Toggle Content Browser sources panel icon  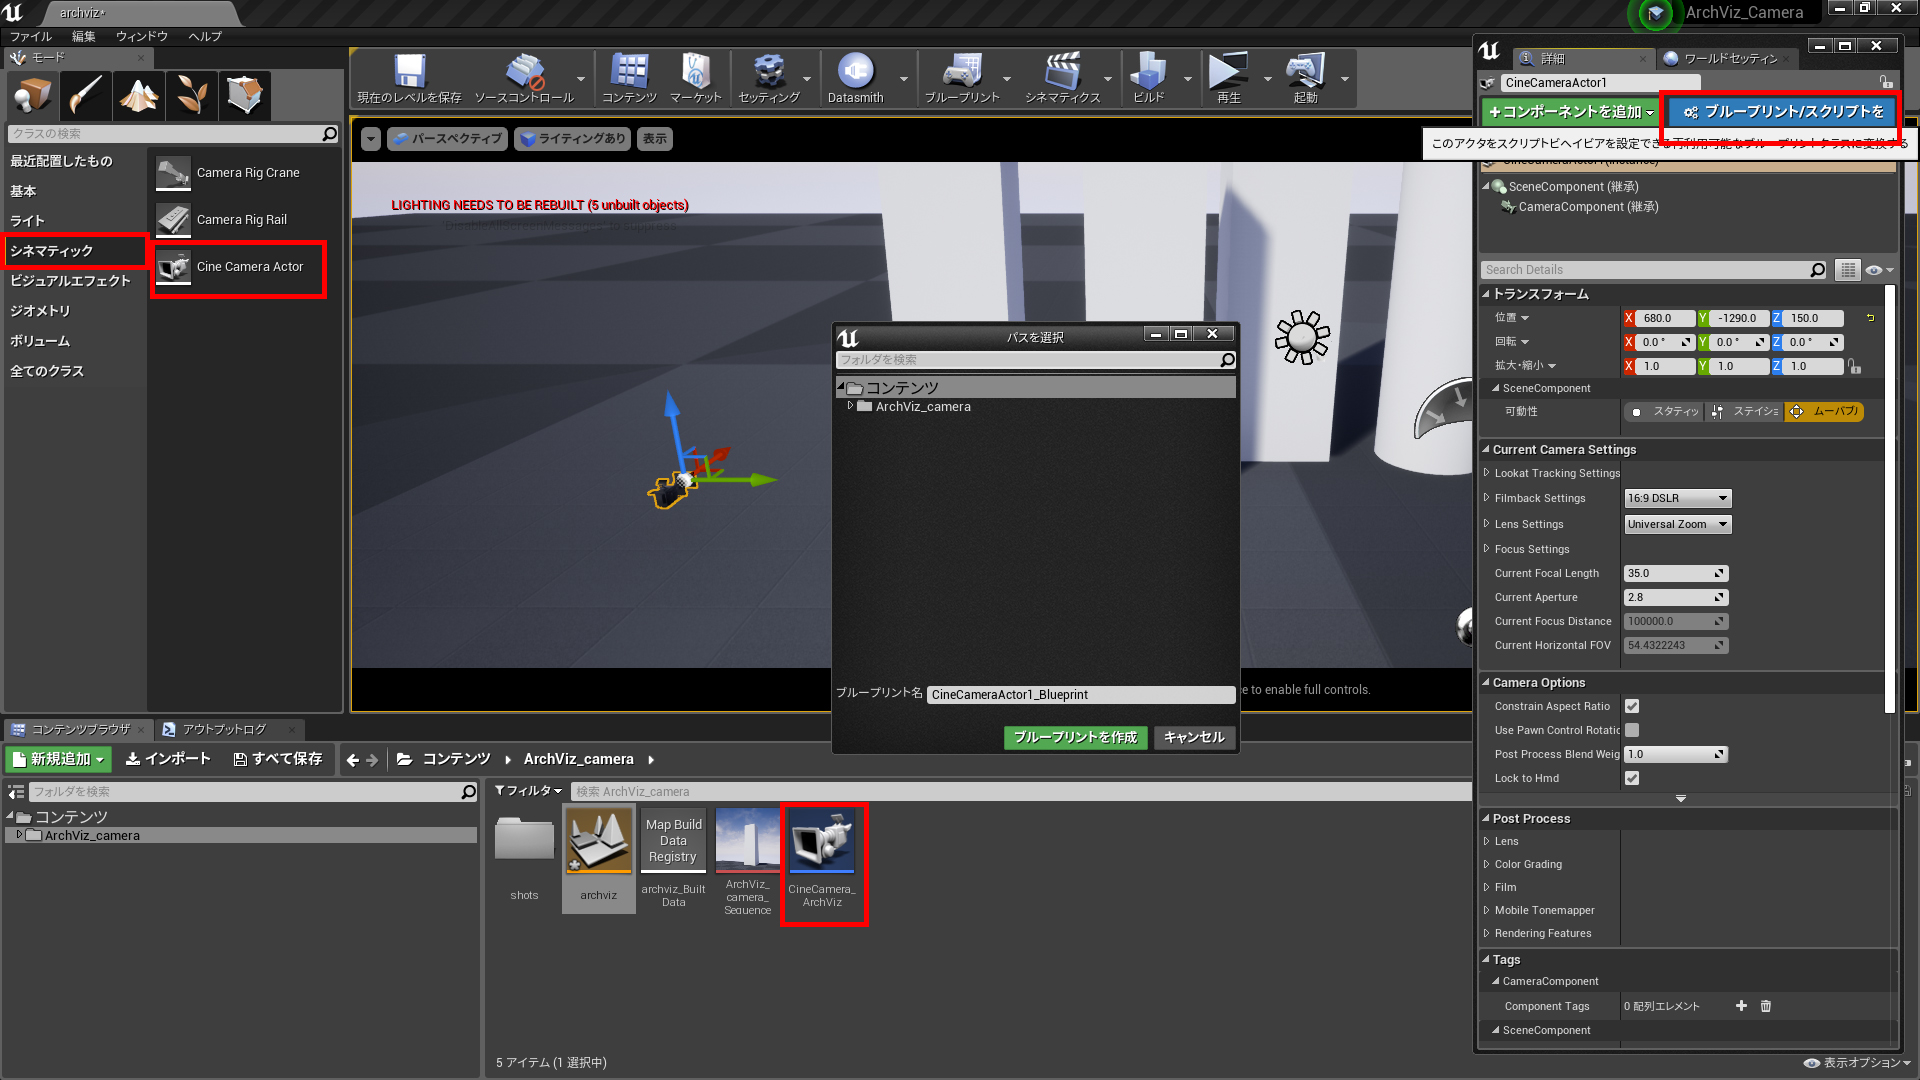pos(16,792)
